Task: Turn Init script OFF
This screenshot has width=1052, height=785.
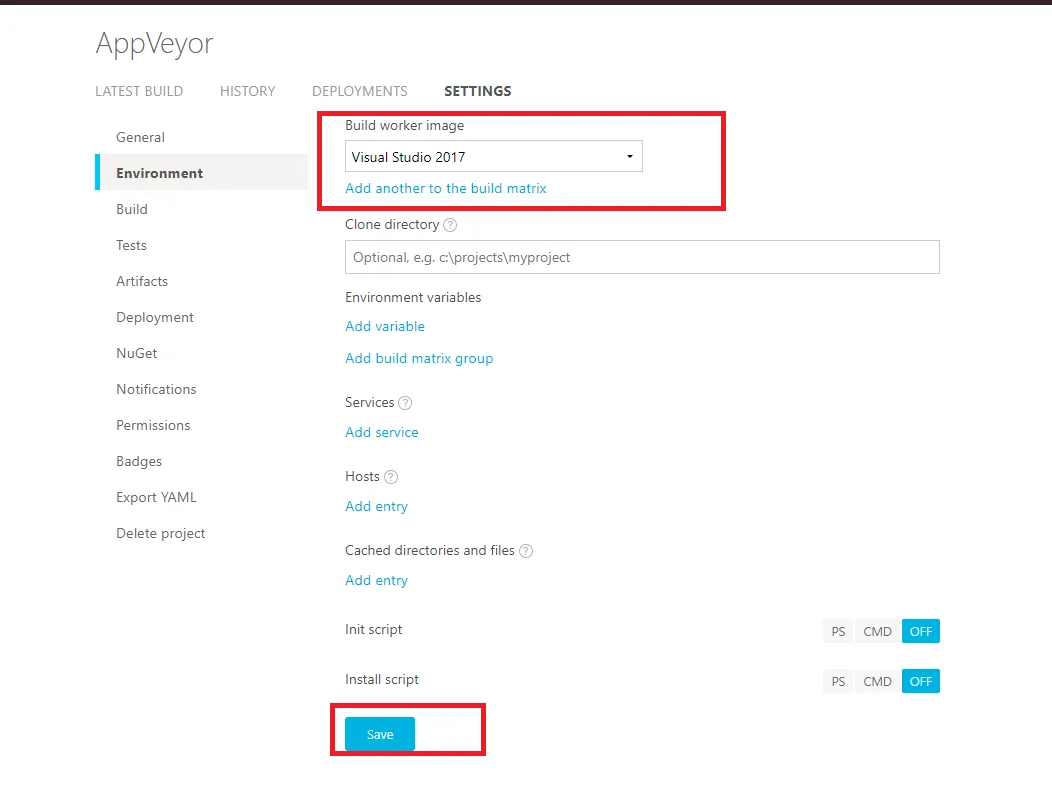Action: [x=920, y=631]
